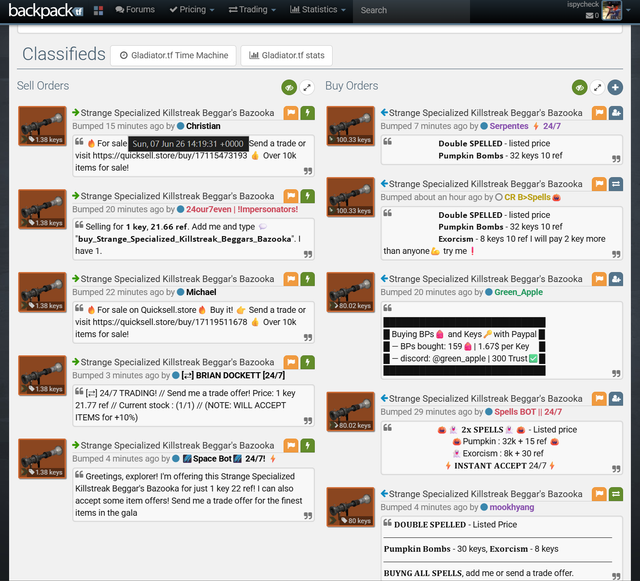Send trade offer to mookhyang
Viewport: 640px width, 581px height.
(616, 494)
